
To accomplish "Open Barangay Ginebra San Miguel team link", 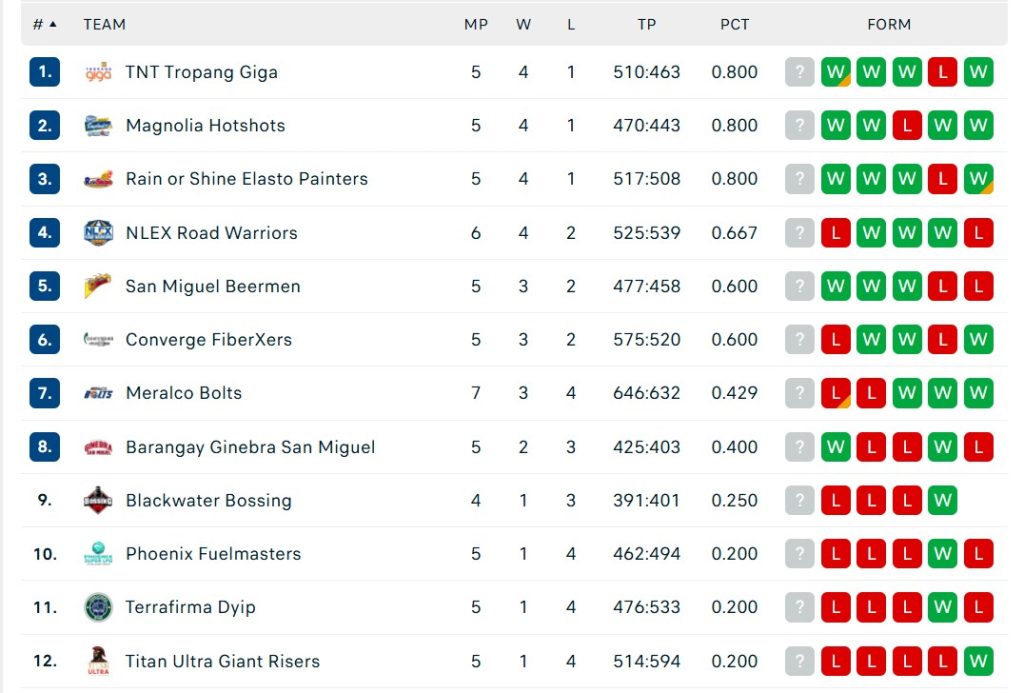I will (250, 447).
